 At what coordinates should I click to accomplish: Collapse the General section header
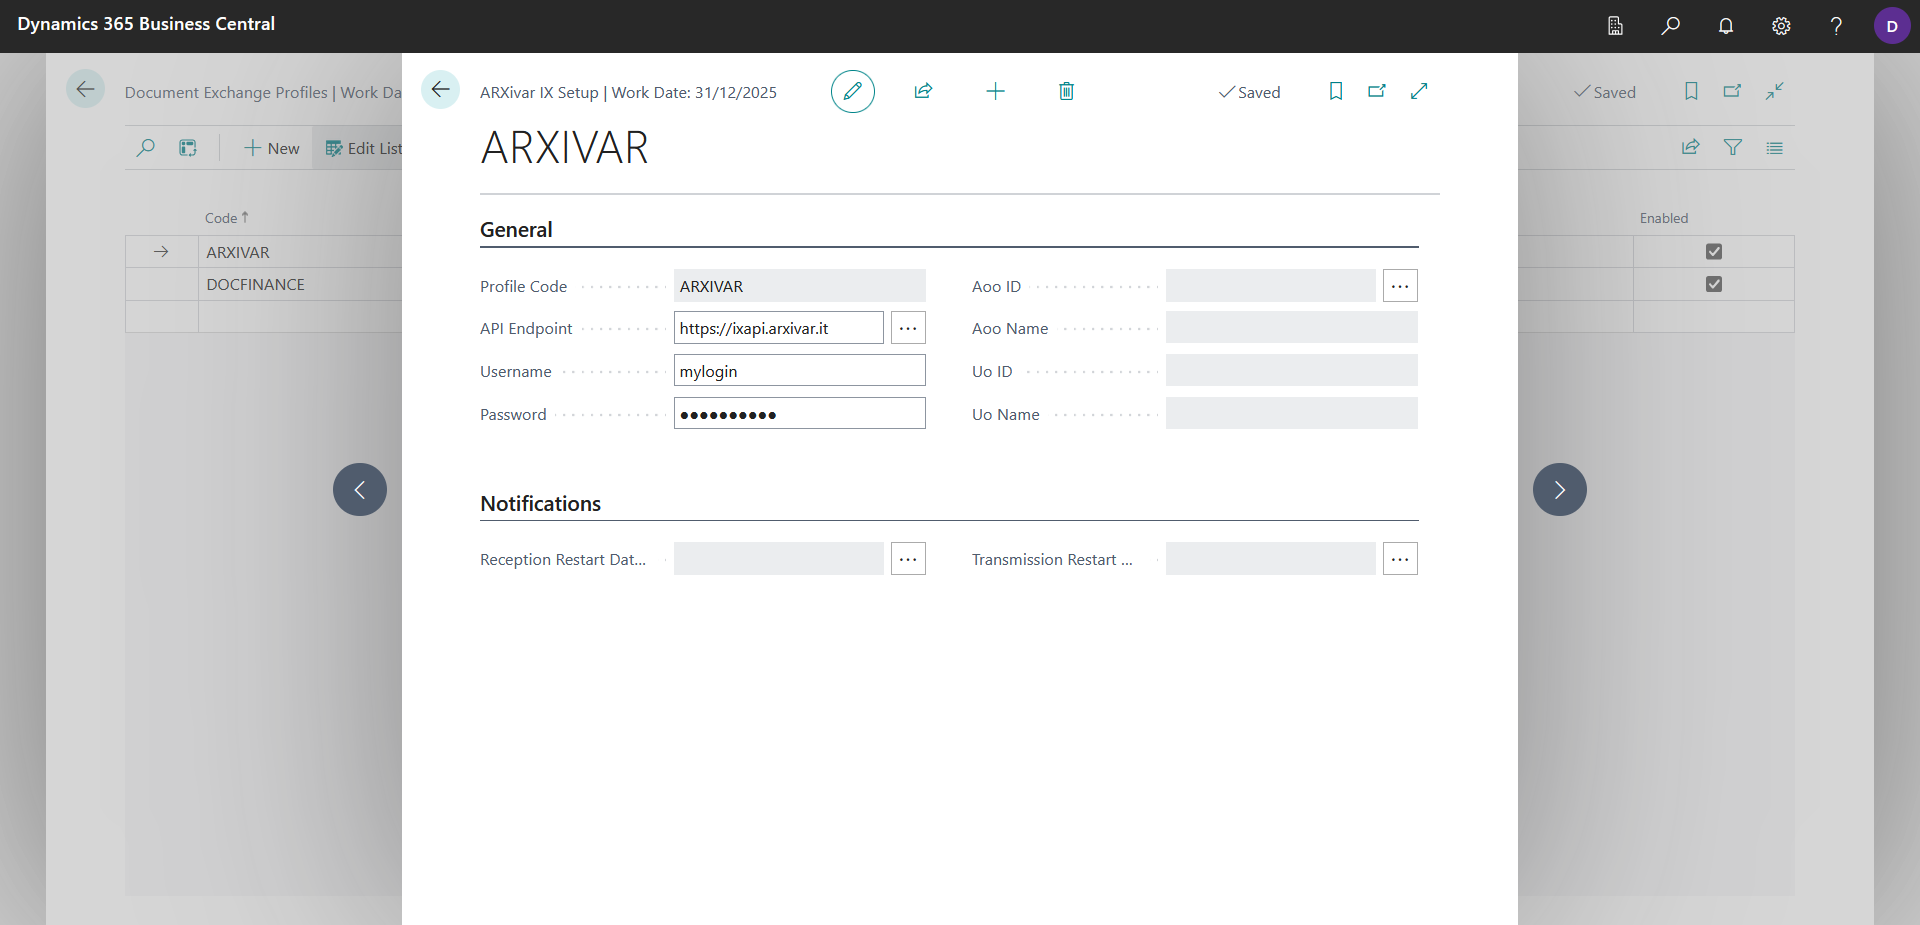(x=516, y=230)
